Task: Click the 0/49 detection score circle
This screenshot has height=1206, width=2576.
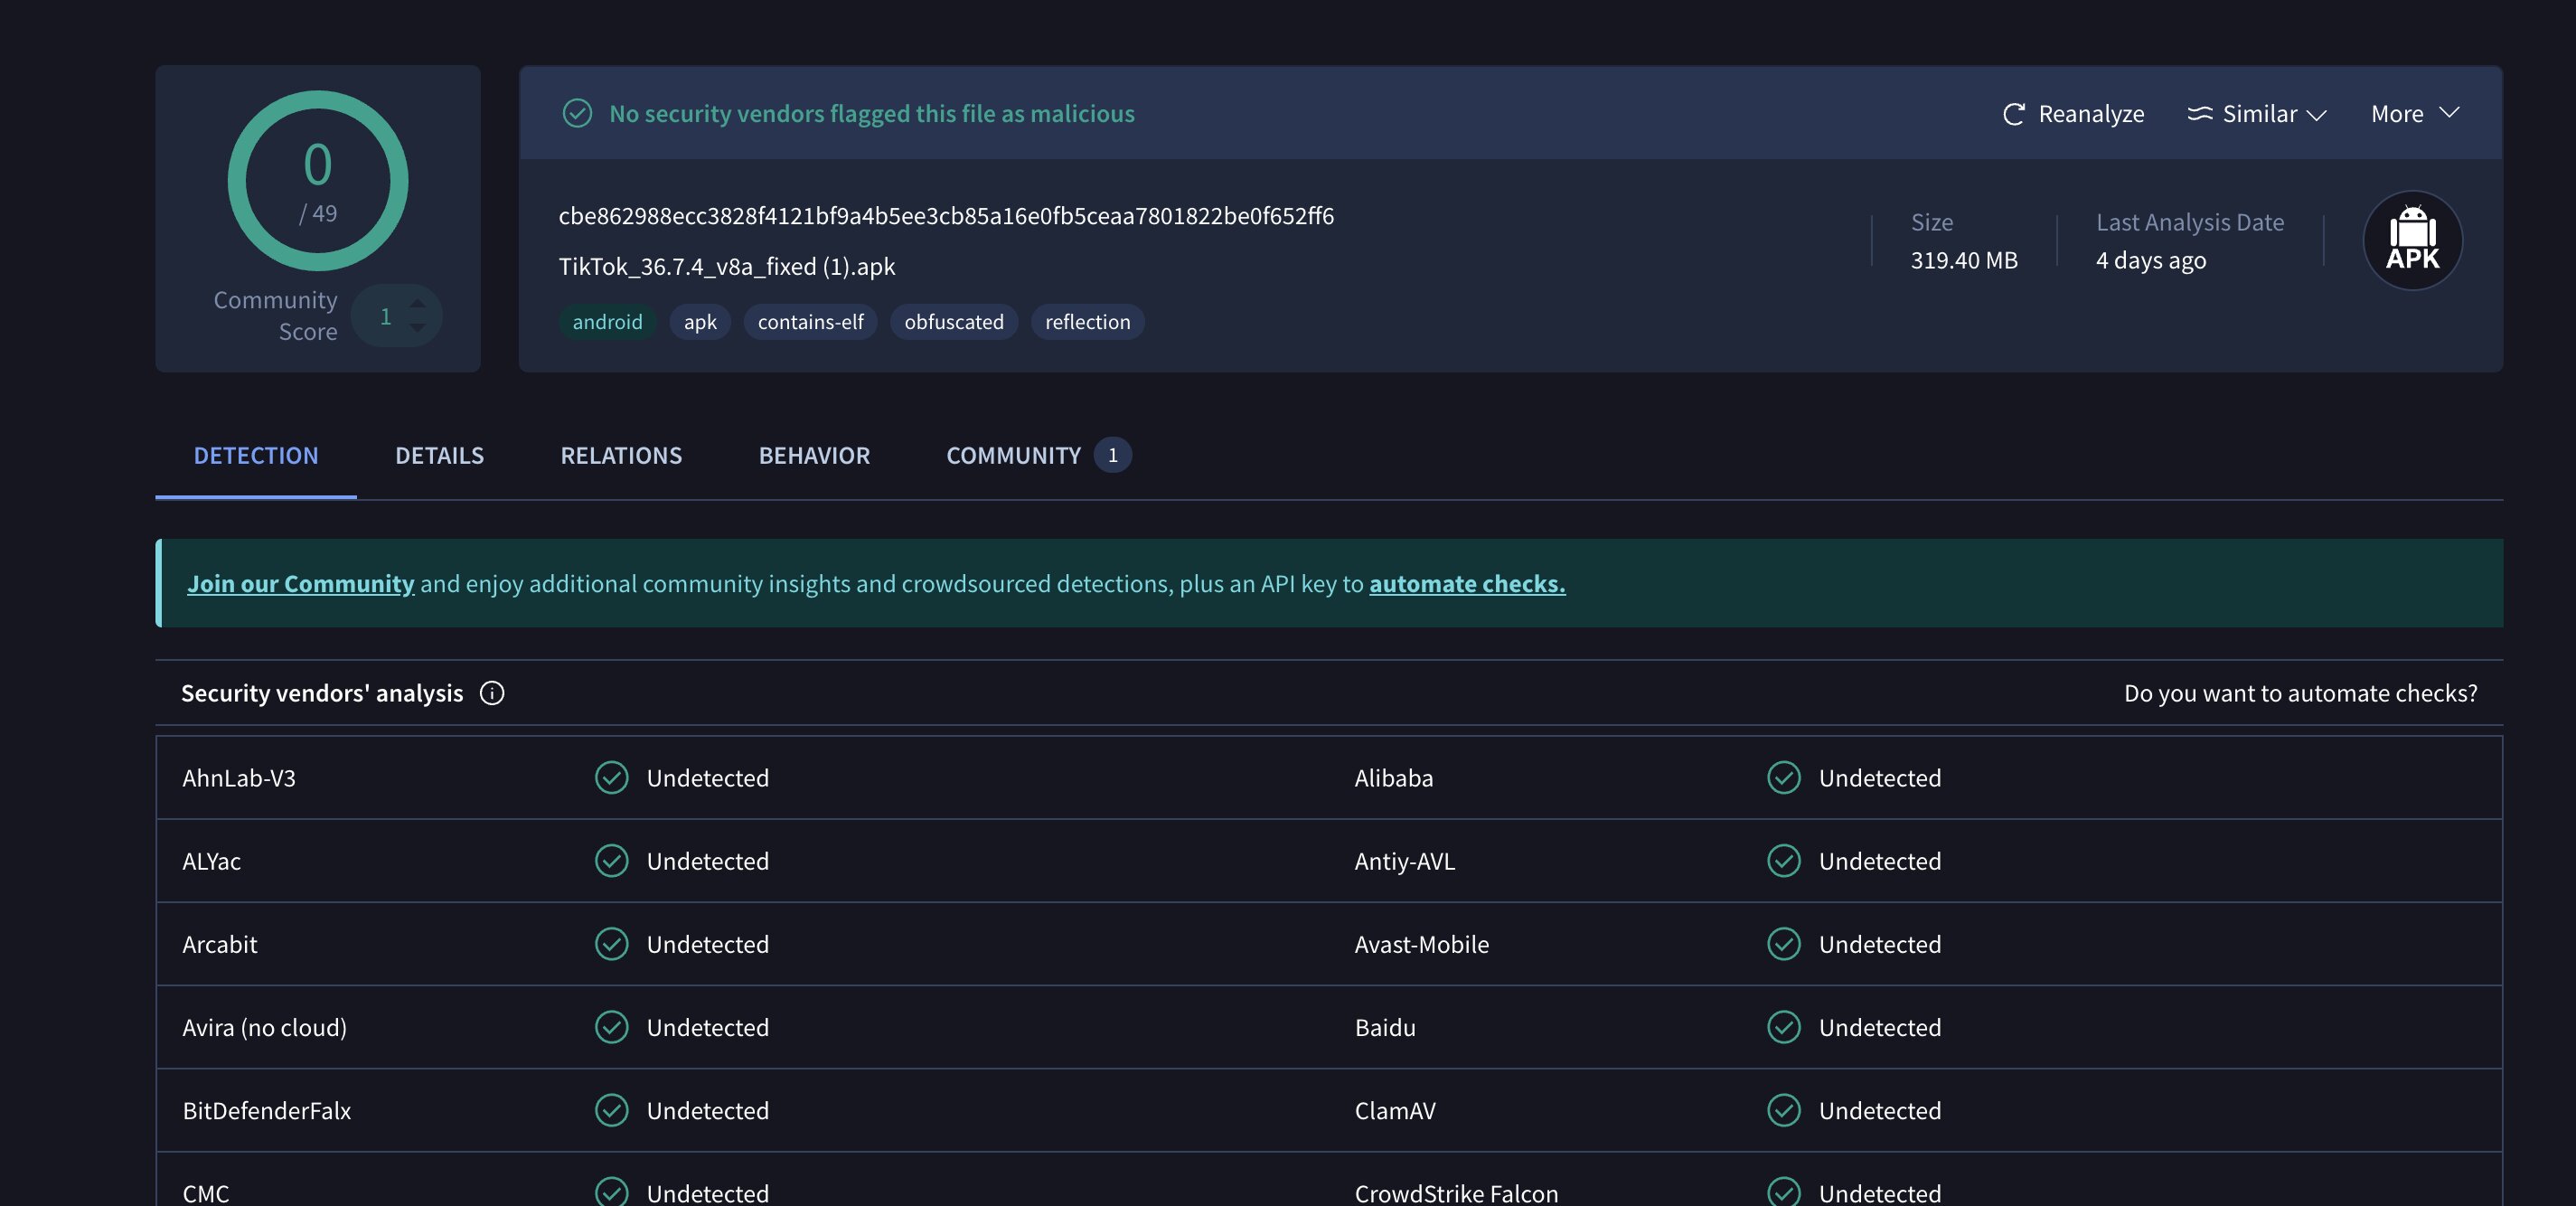Action: pyautogui.click(x=318, y=181)
